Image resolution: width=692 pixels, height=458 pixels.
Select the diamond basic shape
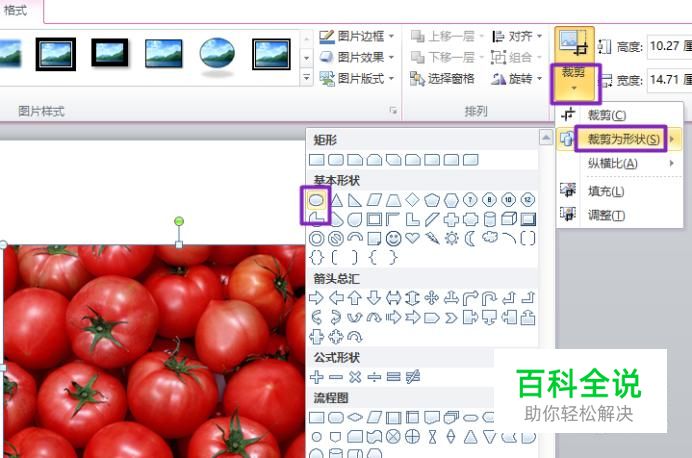(412, 200)
